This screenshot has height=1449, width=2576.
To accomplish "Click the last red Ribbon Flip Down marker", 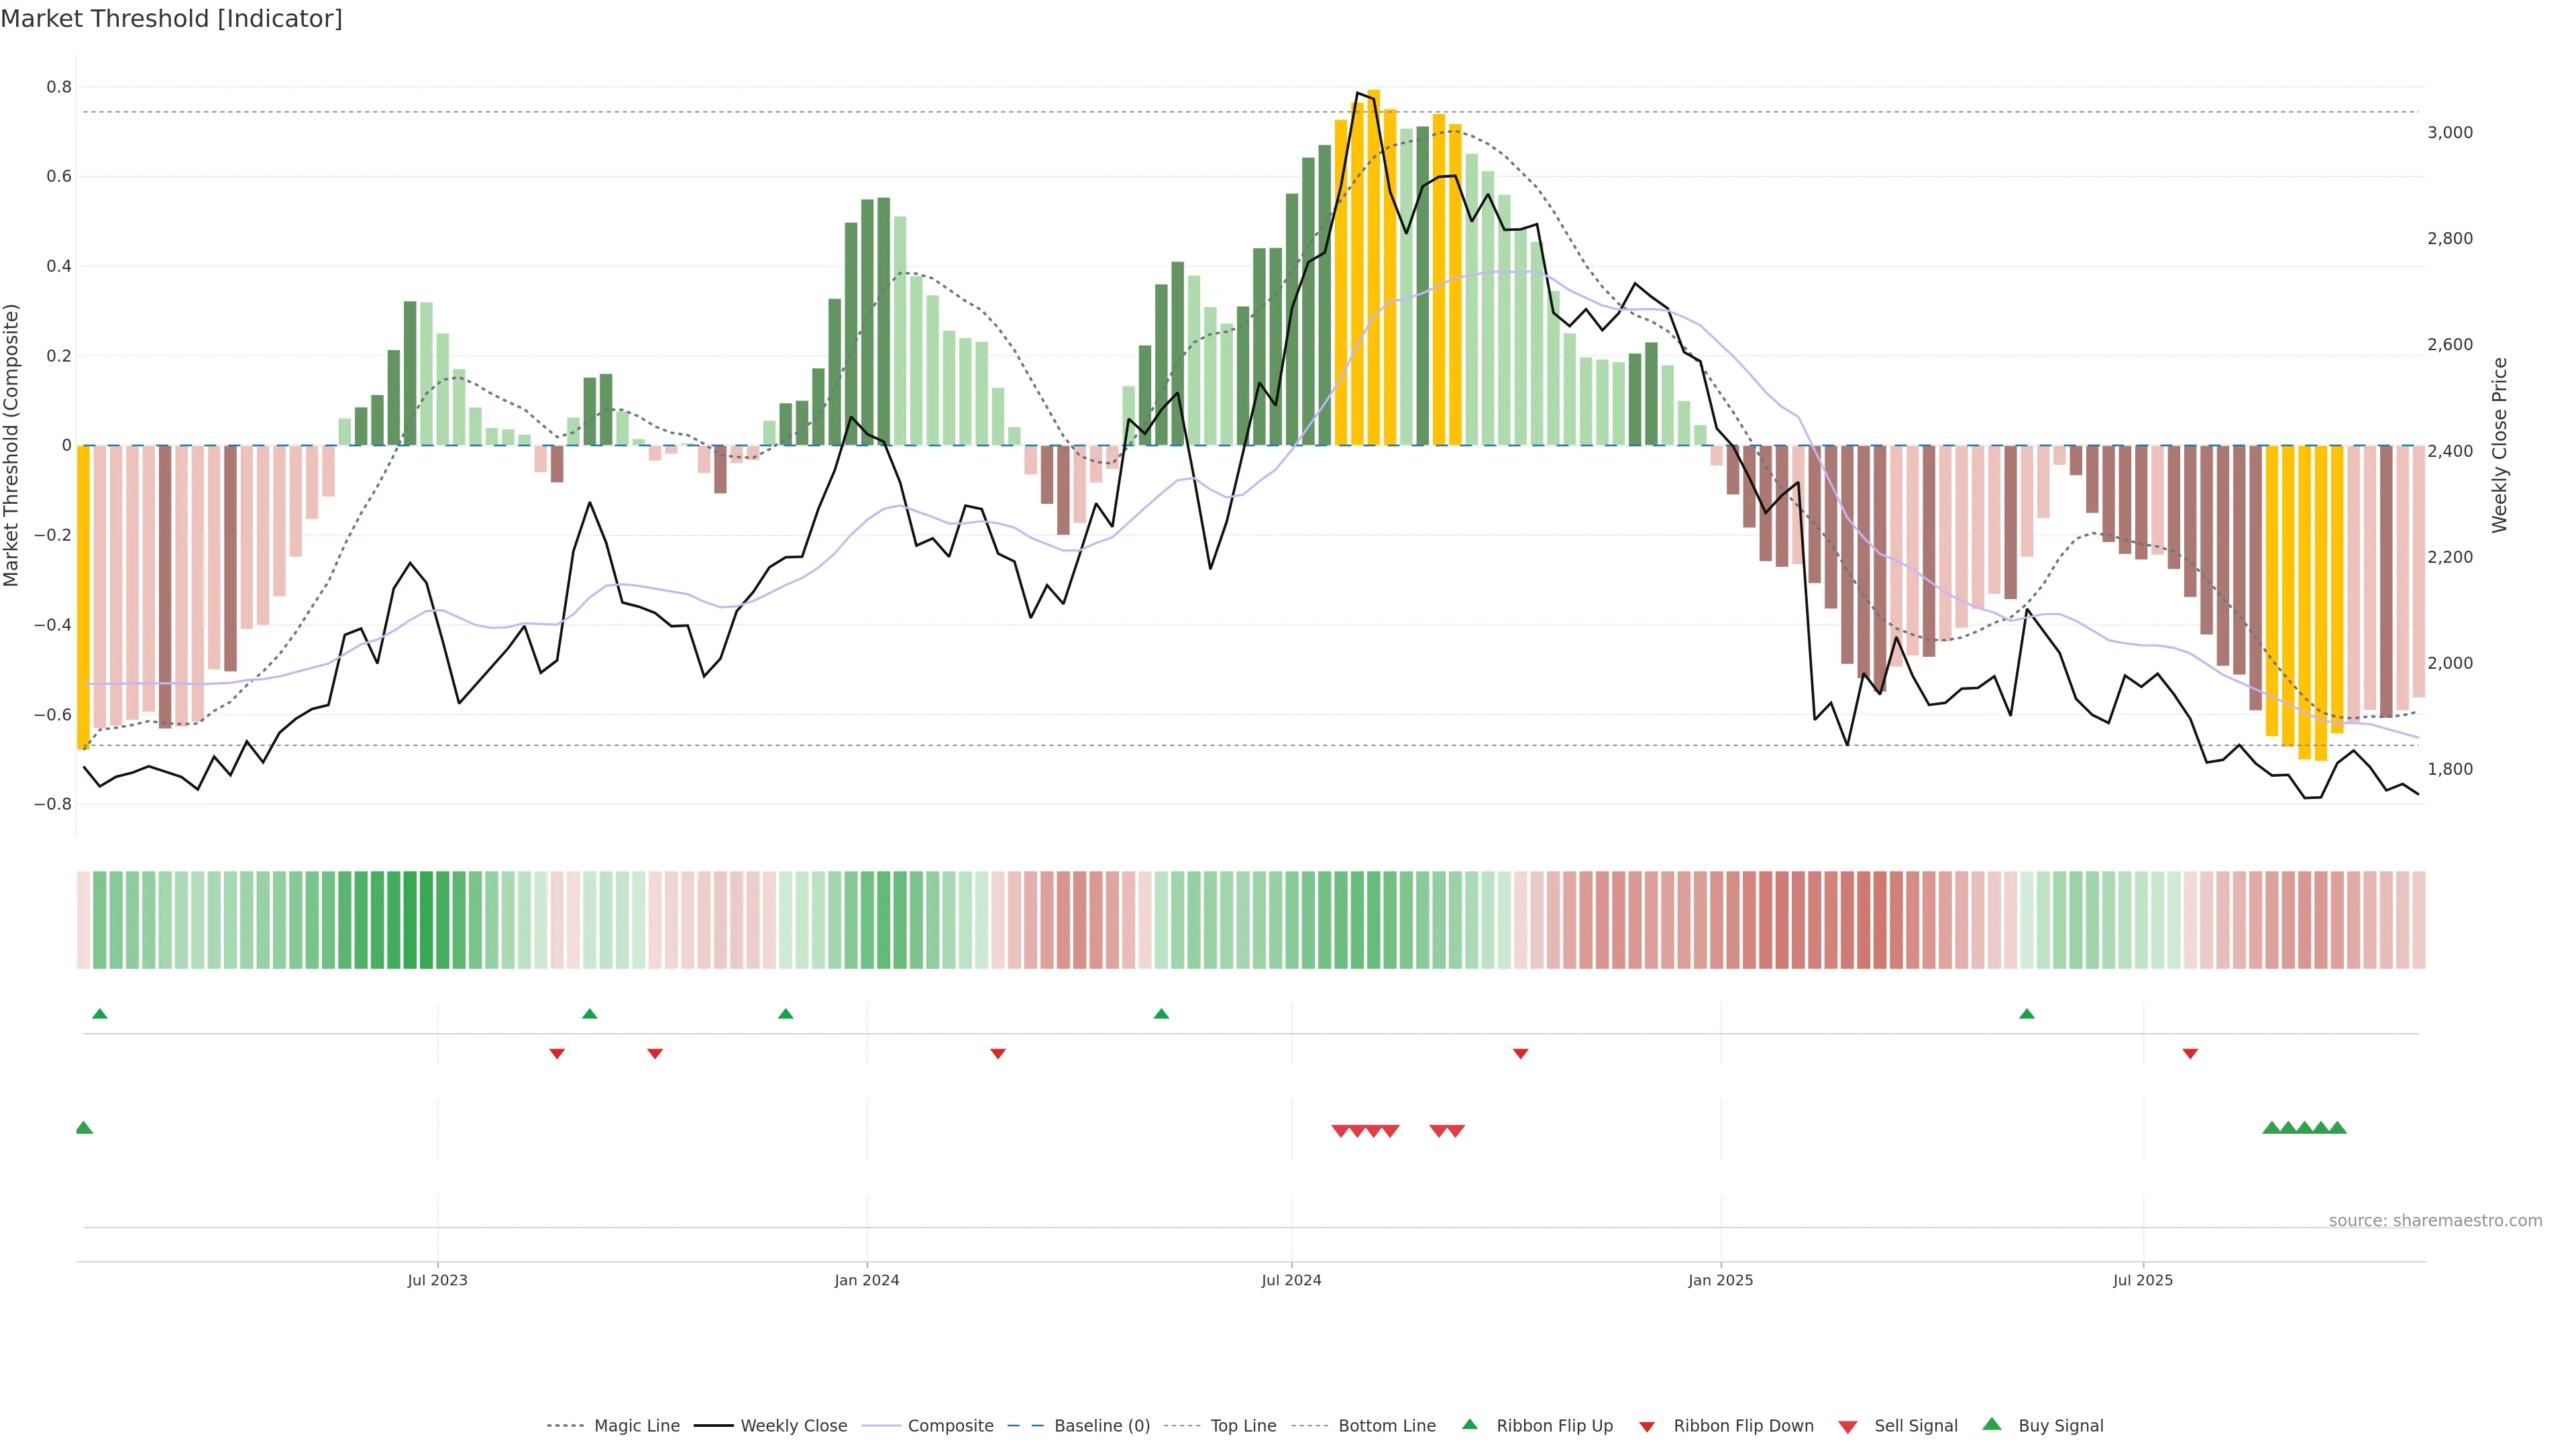I will click(2190, 1054).
